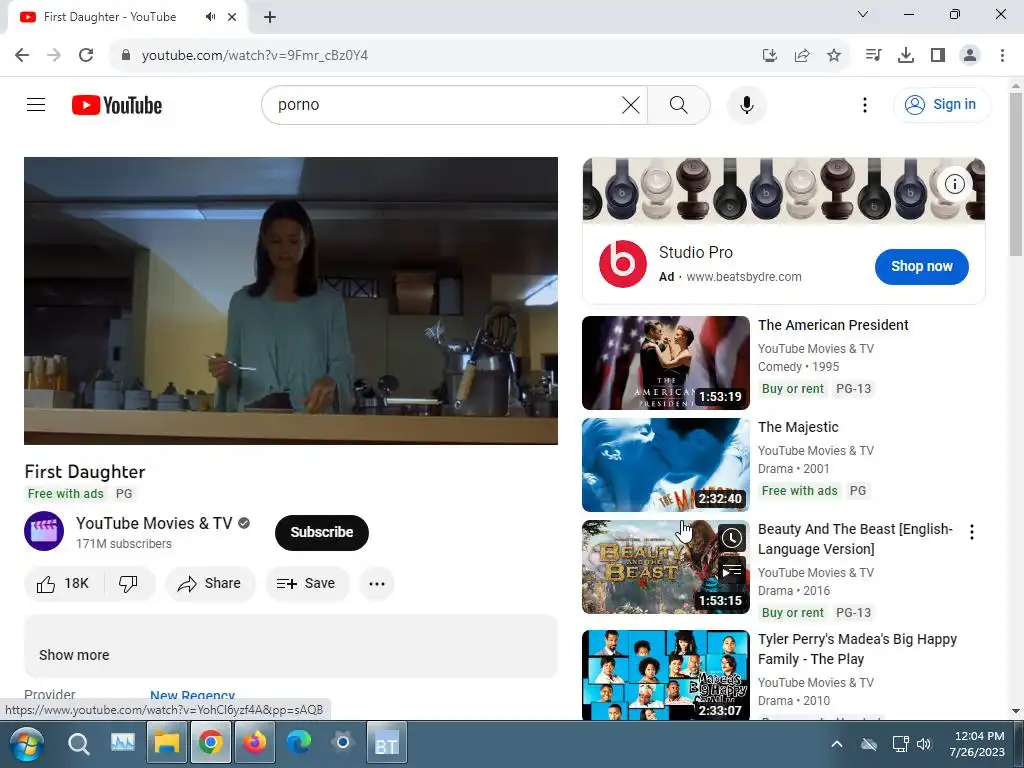
Task: Click the address bar URL
Action: pyautogui.click(x=255, y=56)
